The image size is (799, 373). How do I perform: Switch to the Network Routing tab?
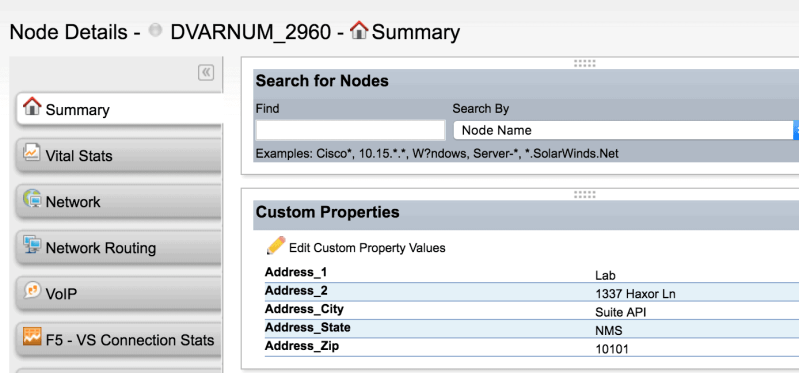point(119,248)
